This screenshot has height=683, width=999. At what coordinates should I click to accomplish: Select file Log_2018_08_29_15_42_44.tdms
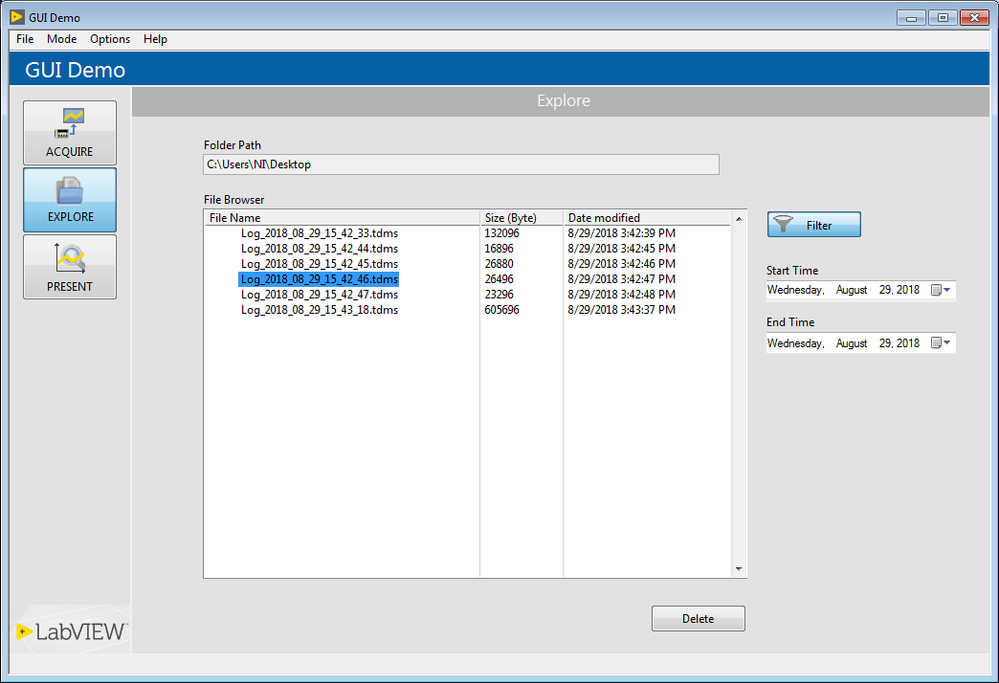point(319,249)
